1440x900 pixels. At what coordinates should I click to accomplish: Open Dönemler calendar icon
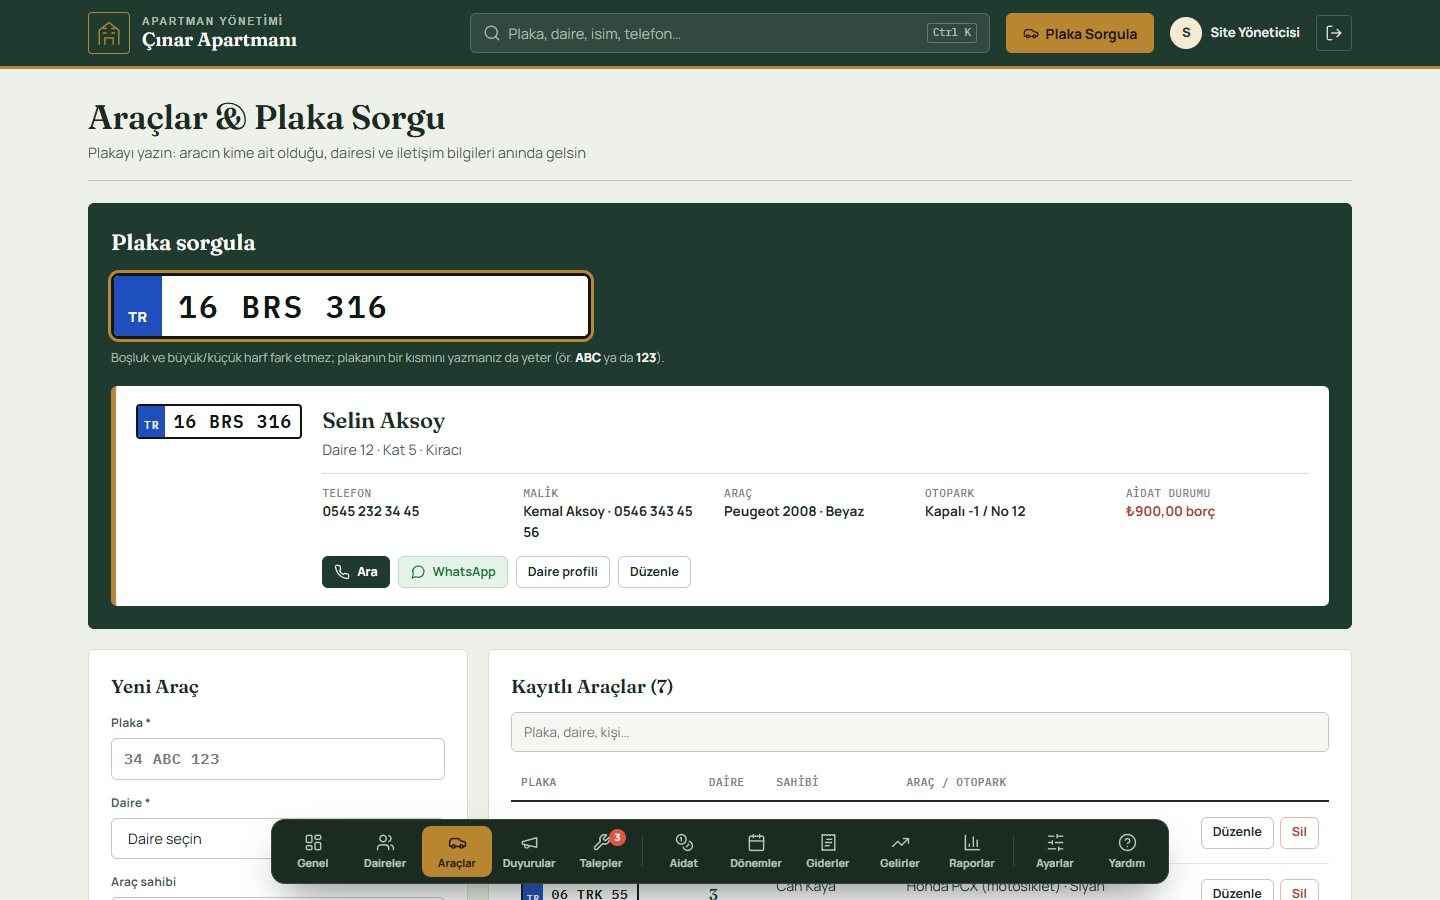(756, 851)
